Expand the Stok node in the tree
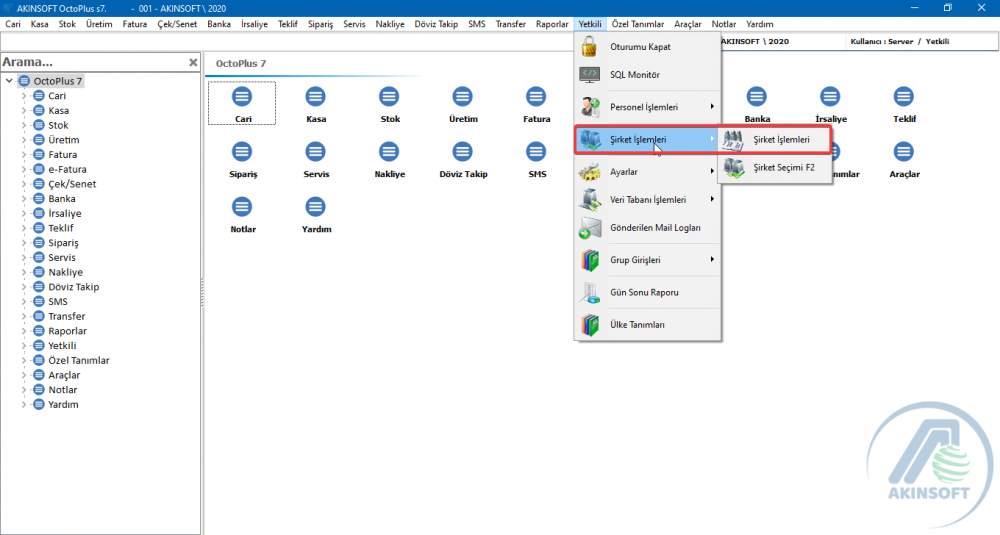 24,125
